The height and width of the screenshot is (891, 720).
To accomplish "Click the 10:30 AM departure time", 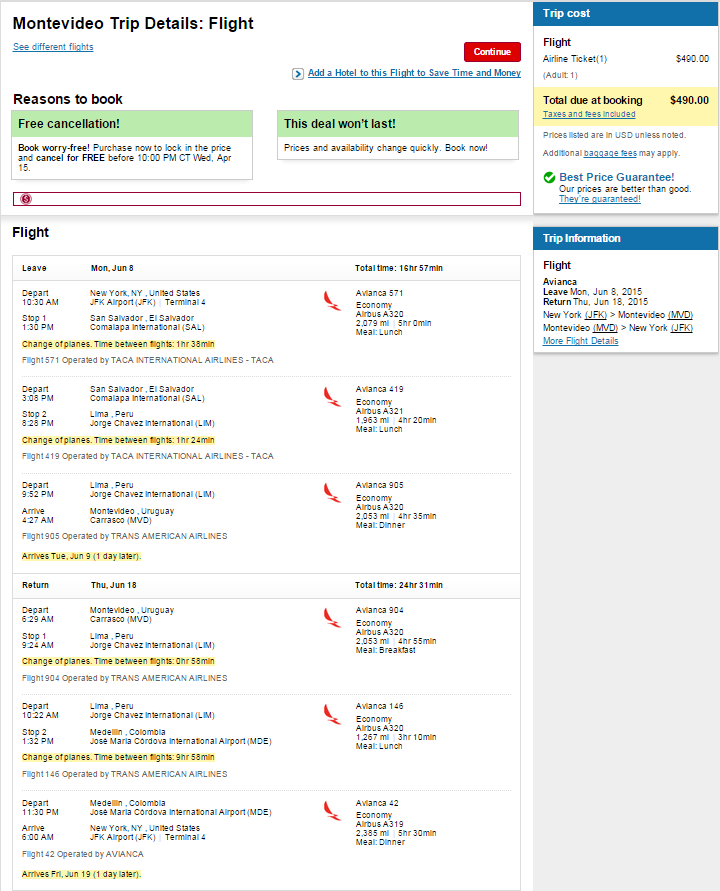I will point(40,302).
